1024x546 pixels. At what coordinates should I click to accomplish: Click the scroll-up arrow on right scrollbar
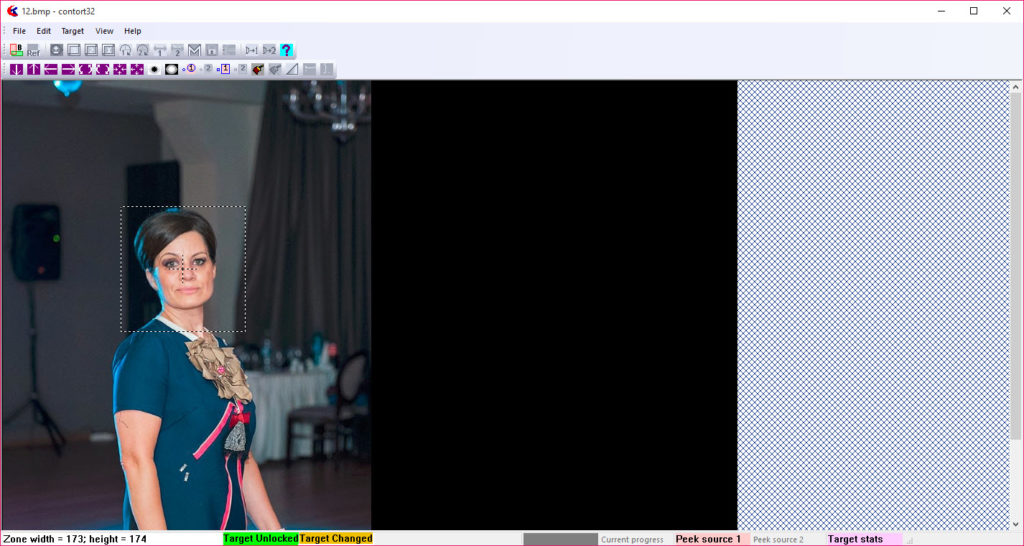(x=1016, y=87)
